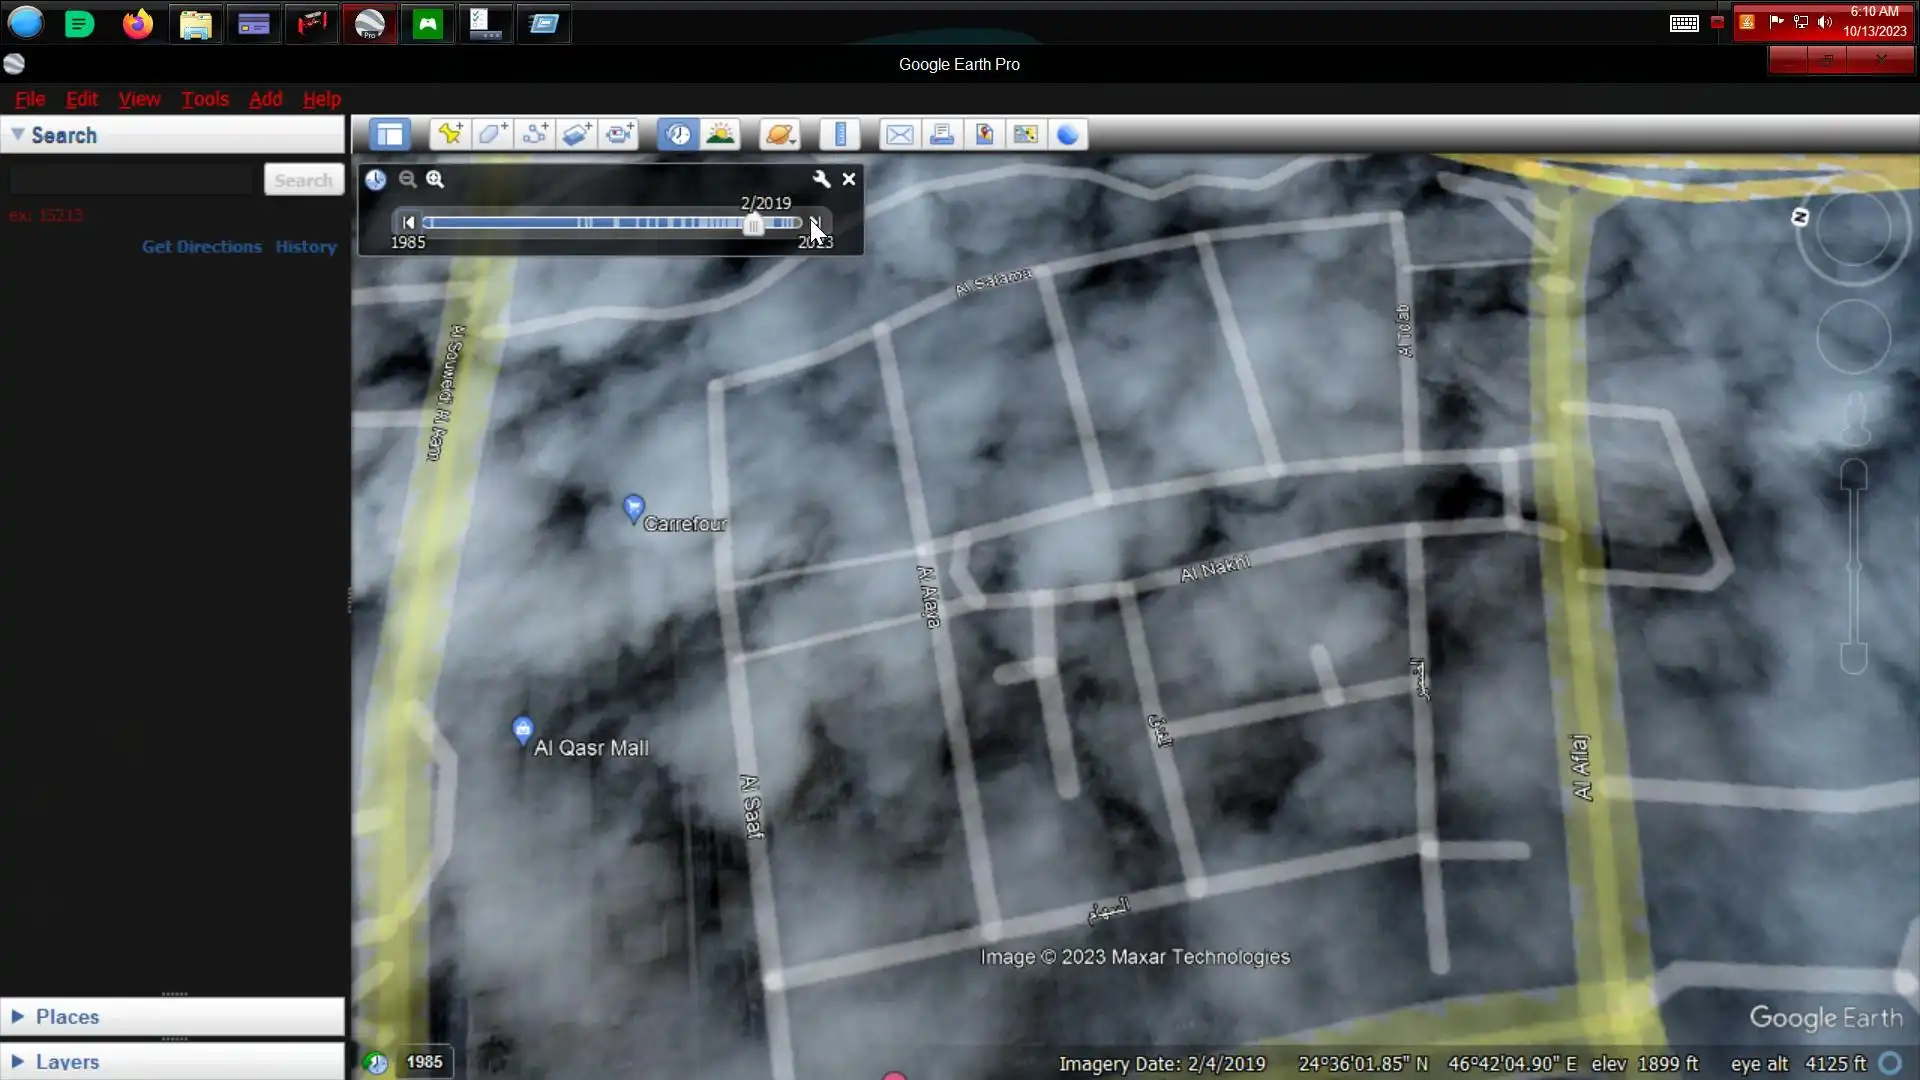Add a placemark with the pushpin icon
Image resolution: width=1920 pixels, height=1080 pixels.
pyautogui.click(x=450, y=134)
